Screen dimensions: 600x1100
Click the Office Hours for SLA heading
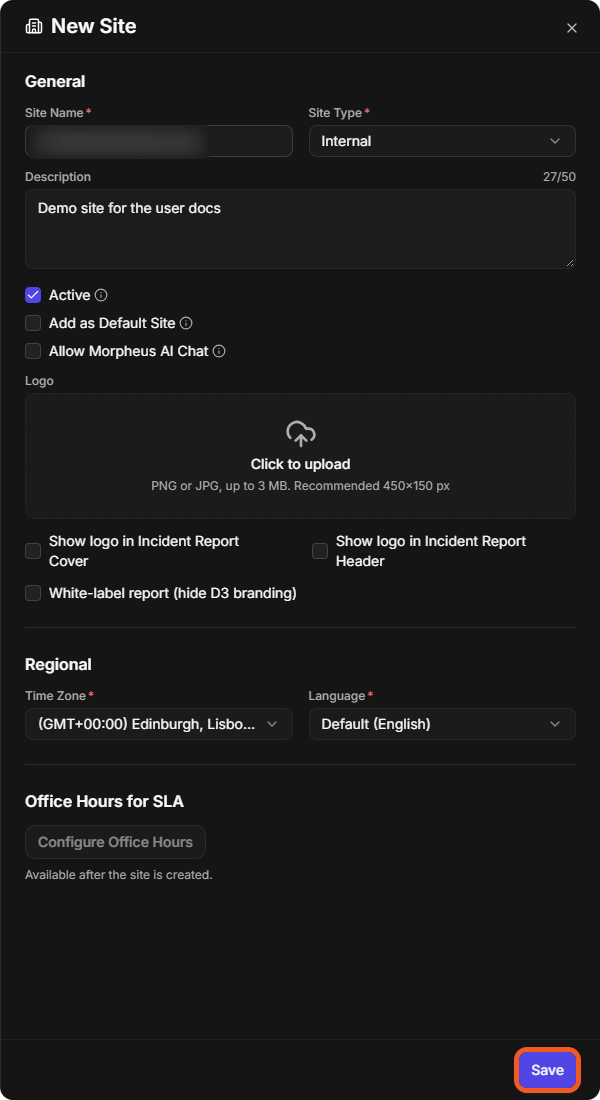pyautogui.click(x=105, y=801)
